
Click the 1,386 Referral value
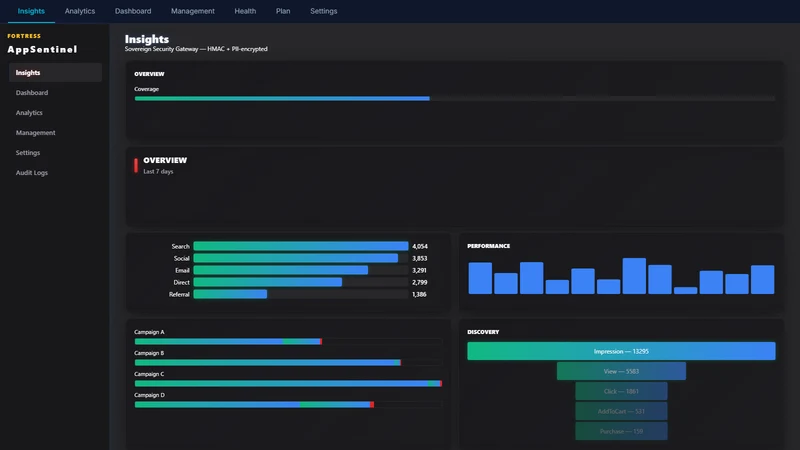pos(419,294)
